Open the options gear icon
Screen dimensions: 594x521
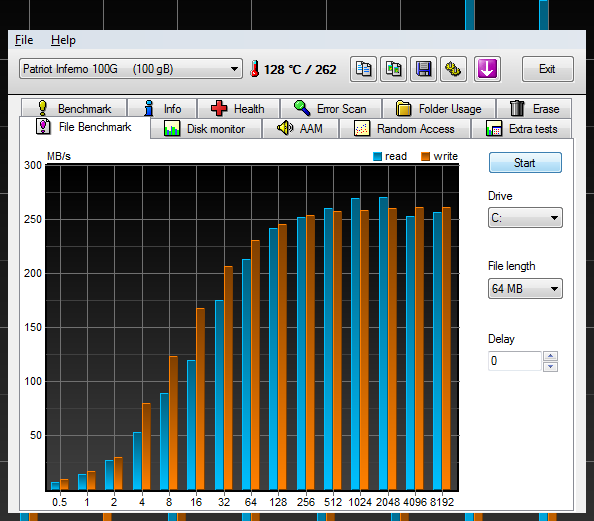(x=453, y=69)
